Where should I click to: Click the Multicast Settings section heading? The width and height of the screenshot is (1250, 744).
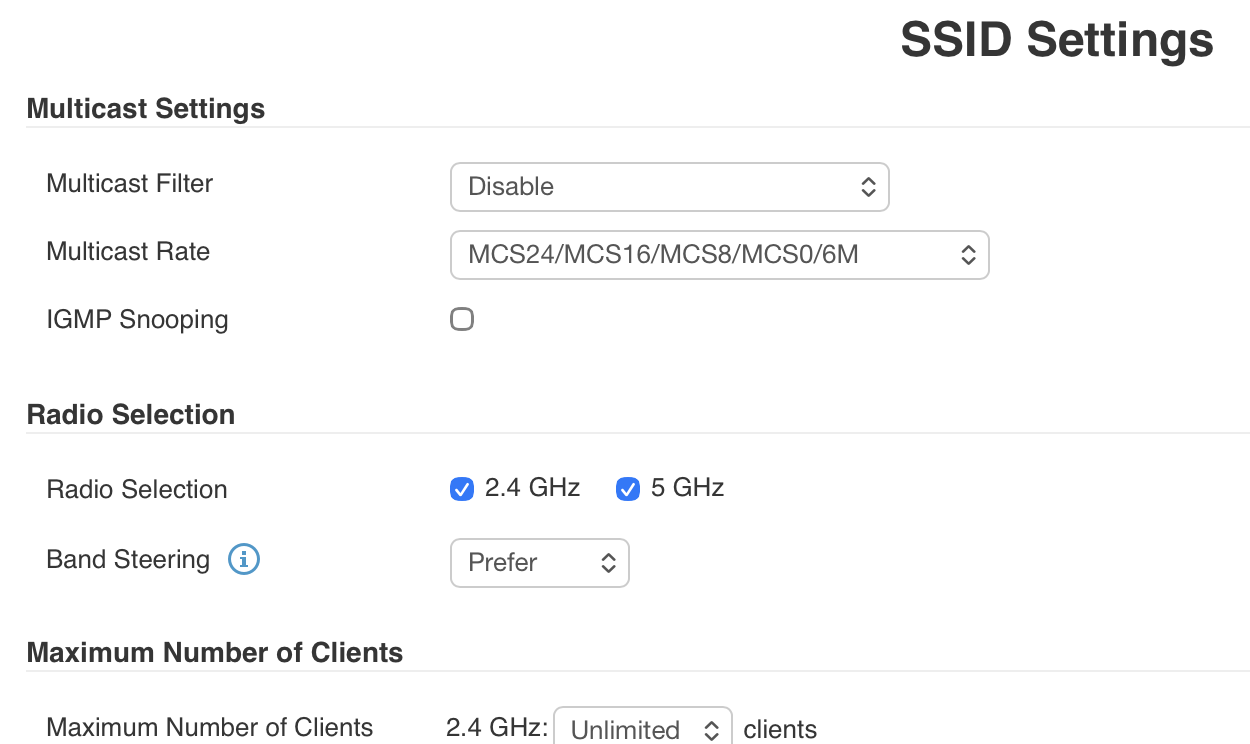(146, 109)
